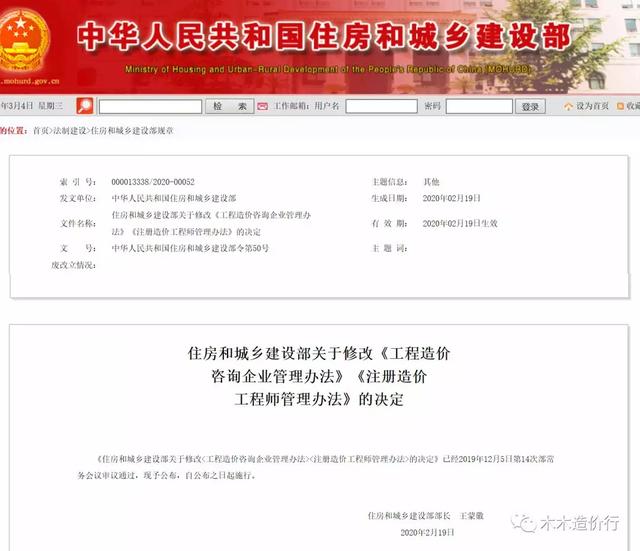This screenshot has height=551, width=640.
Task: Click the national emblem logo
Action: [x=24, y=41]
